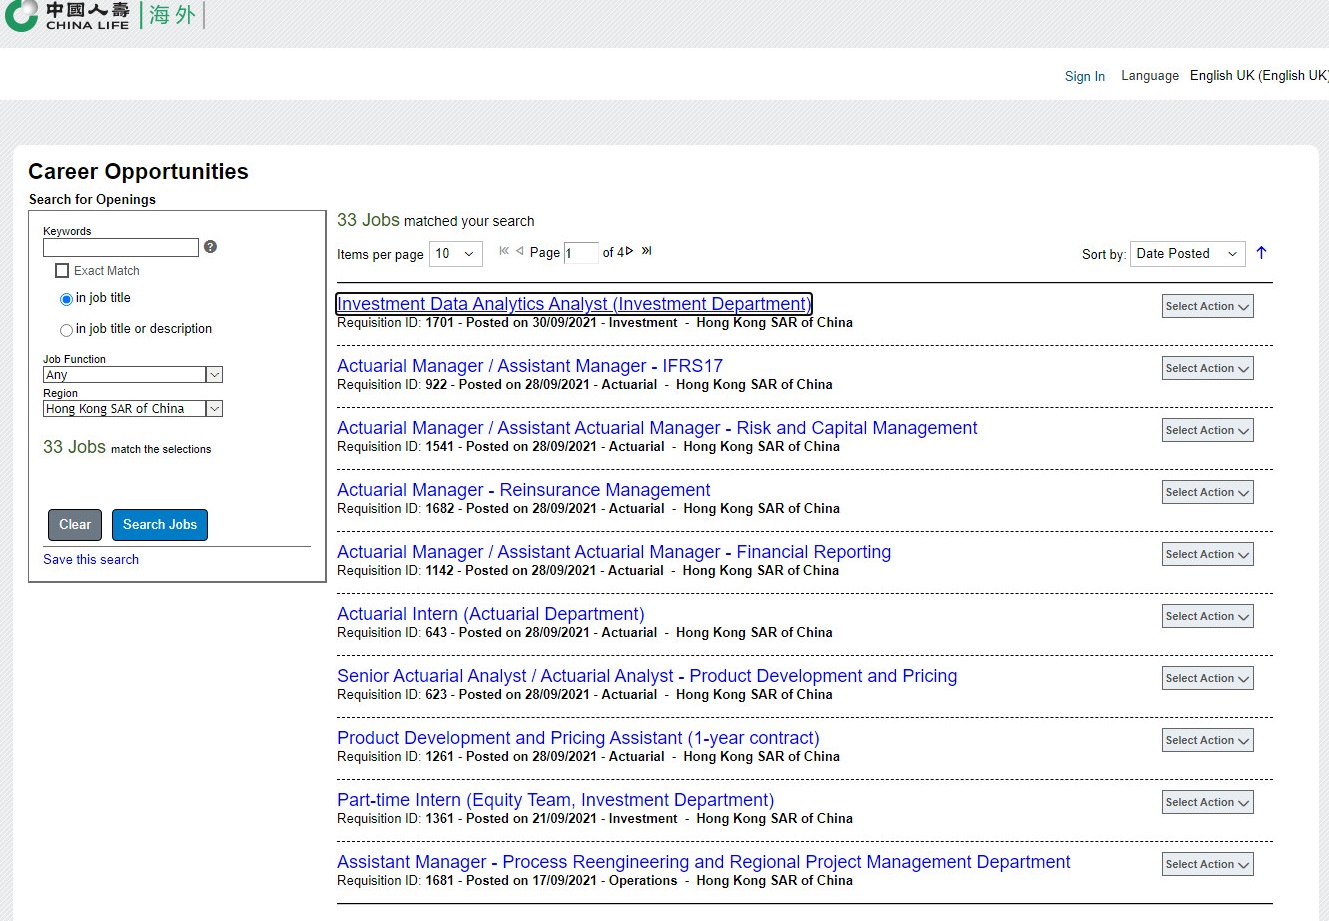Open the Sort by Date Posted dropdown
1329x921 pixels.
click(x=1187, y=254)
